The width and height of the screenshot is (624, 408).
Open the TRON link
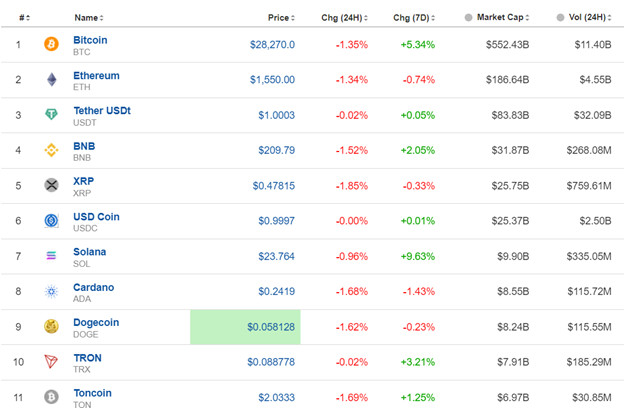(88, 358)
